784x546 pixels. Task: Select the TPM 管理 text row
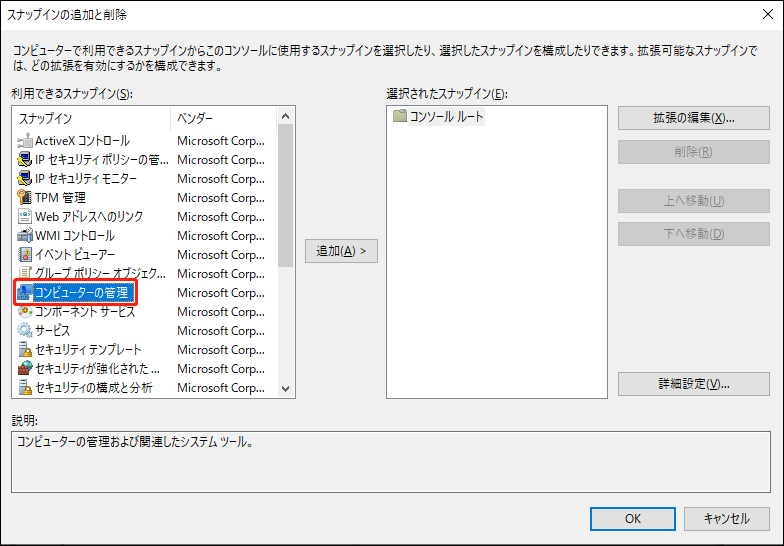tap(60, 198)
